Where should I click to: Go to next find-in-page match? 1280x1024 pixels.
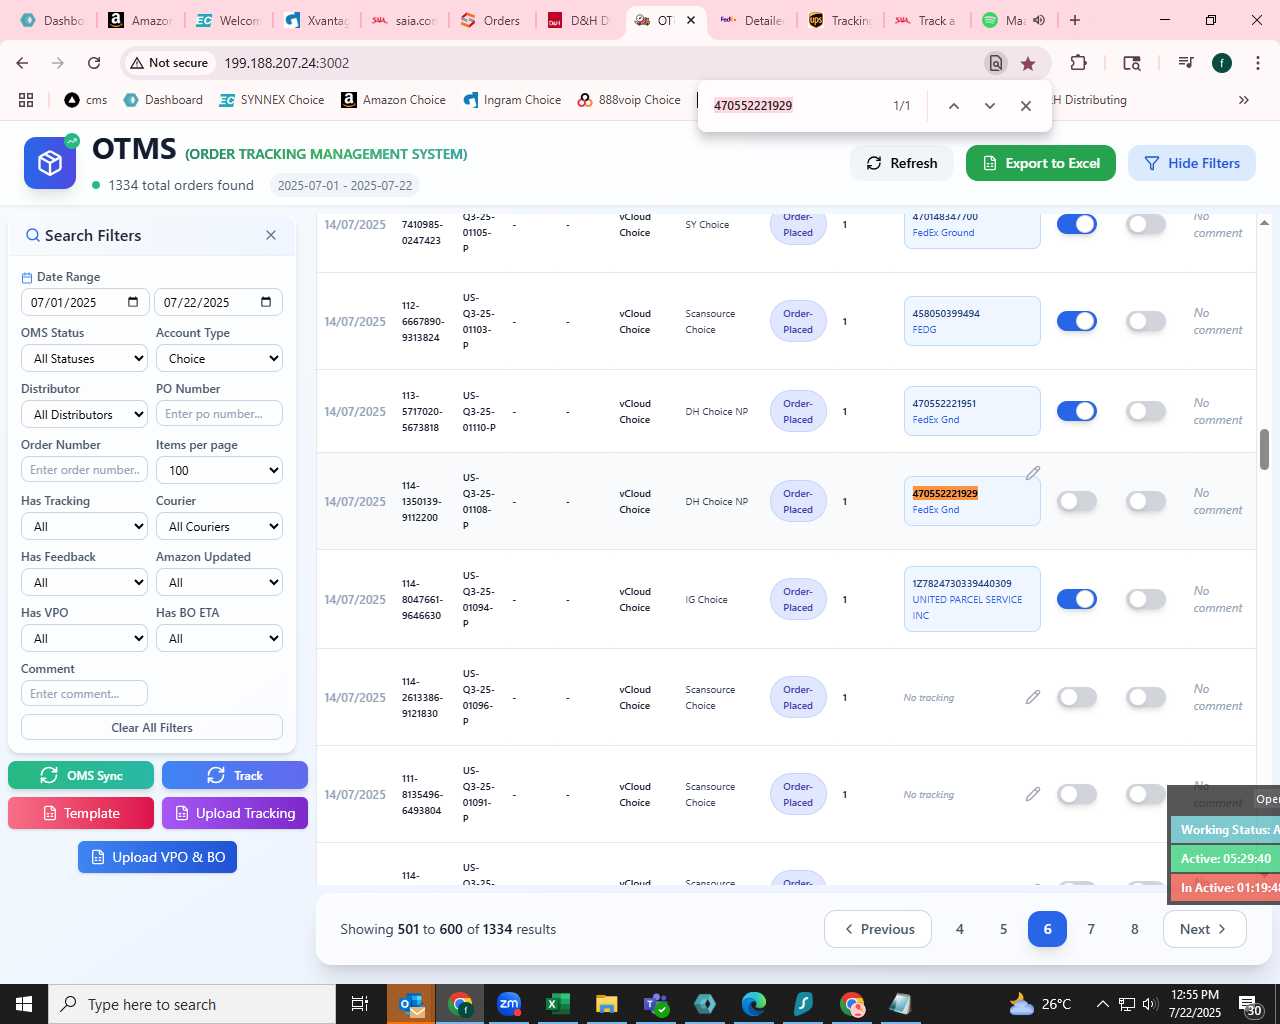(990, 106)
